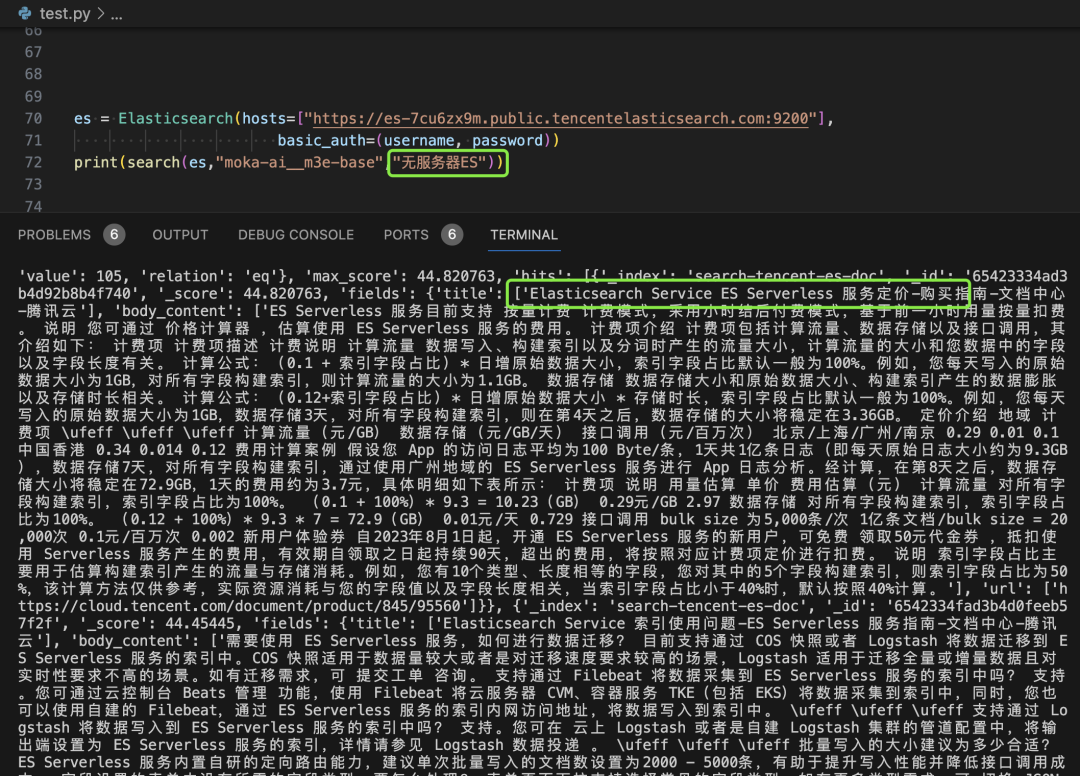Click line number 71 in gutter
The image size is (1080, 776).
click(x=33, y=140)
